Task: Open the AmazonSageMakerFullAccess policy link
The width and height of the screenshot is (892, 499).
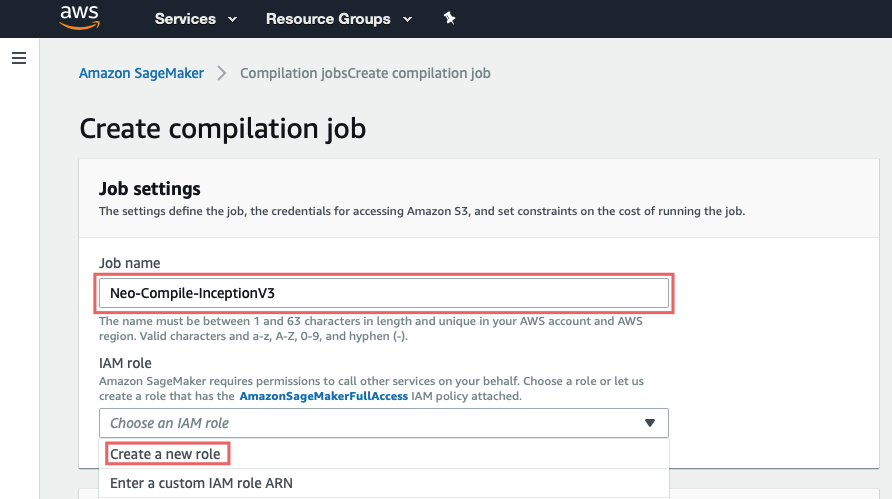Action: click(x=324, y=396)
